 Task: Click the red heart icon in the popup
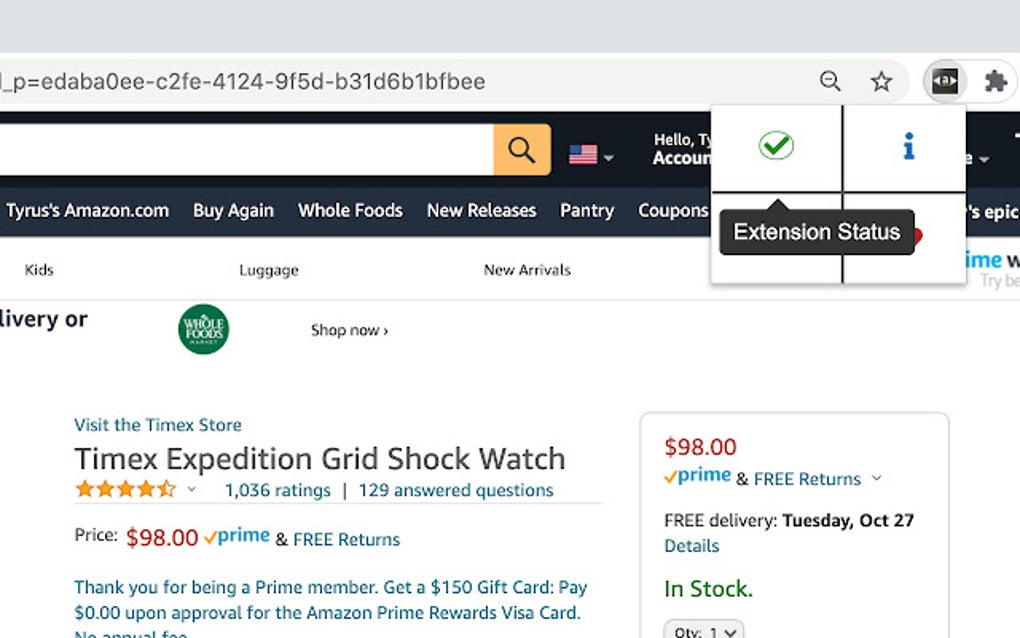pyautogui.click(x=916, y=232)
